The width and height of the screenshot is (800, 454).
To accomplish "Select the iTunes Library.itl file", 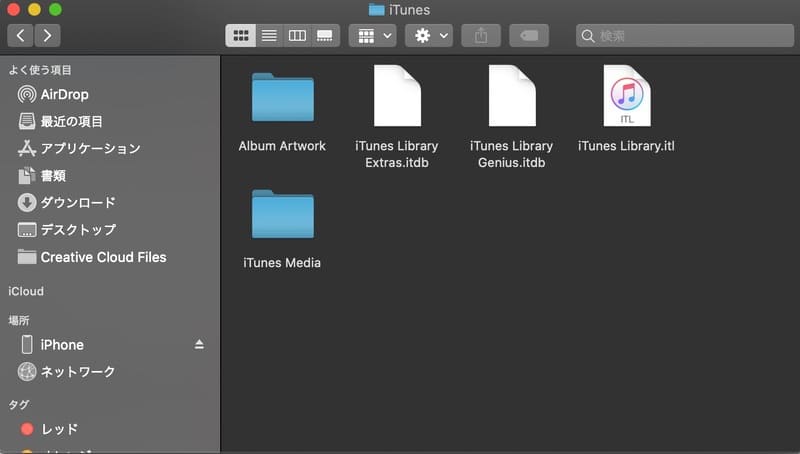I will (x=627, y=97).
